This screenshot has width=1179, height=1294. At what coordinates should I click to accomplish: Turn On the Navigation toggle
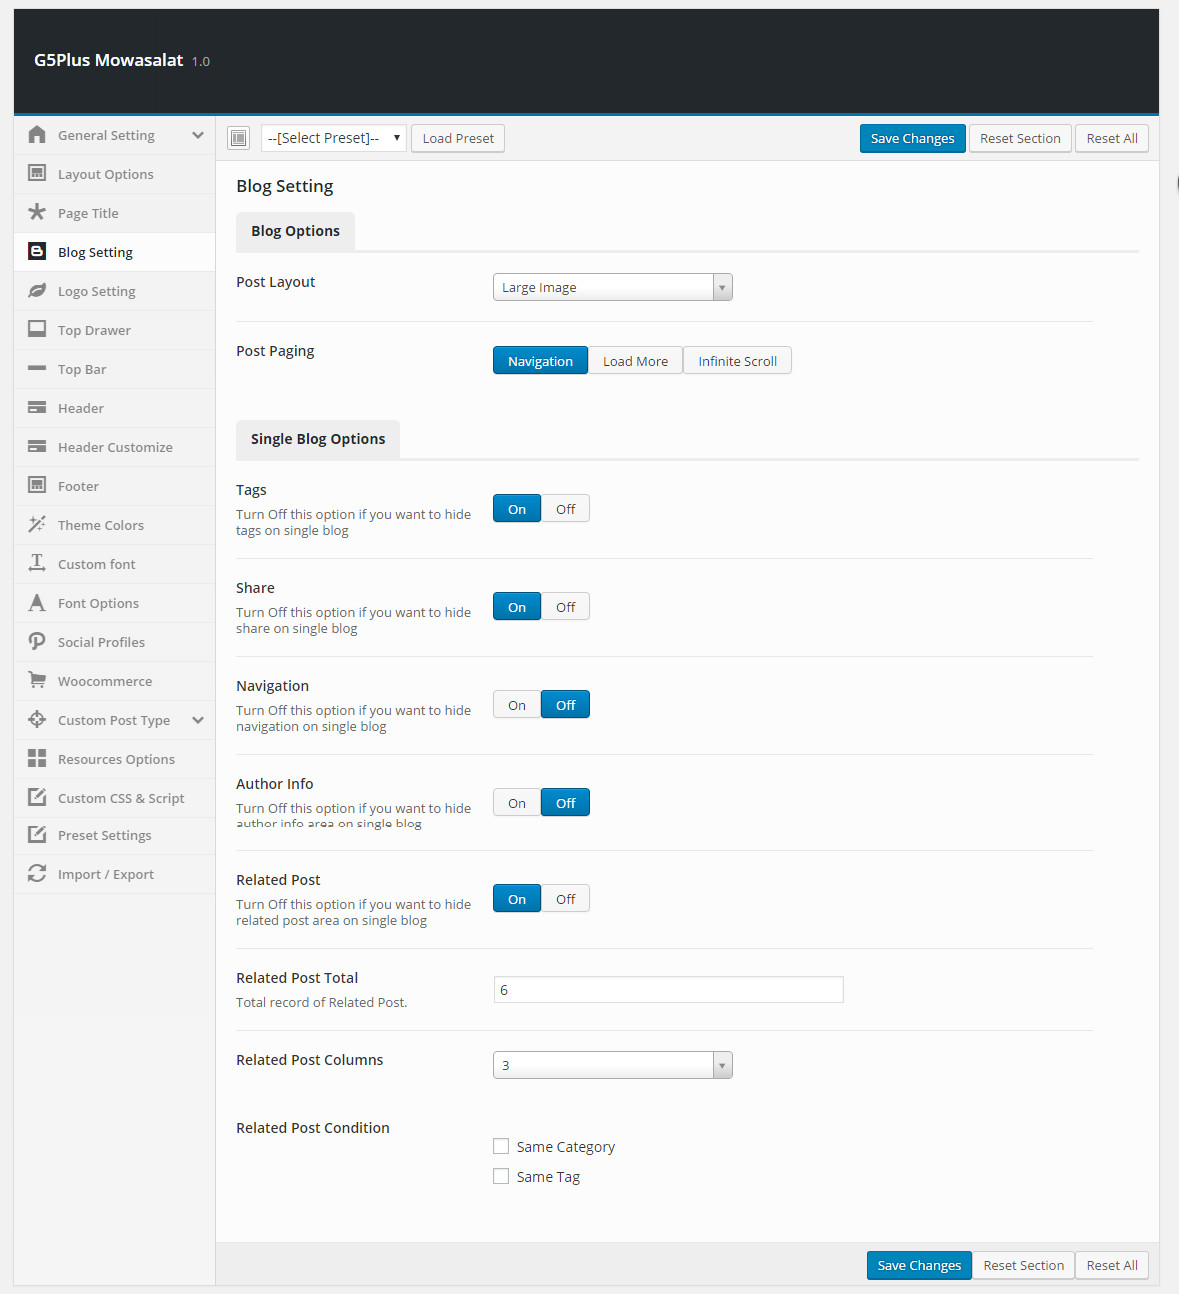[517, 705]
